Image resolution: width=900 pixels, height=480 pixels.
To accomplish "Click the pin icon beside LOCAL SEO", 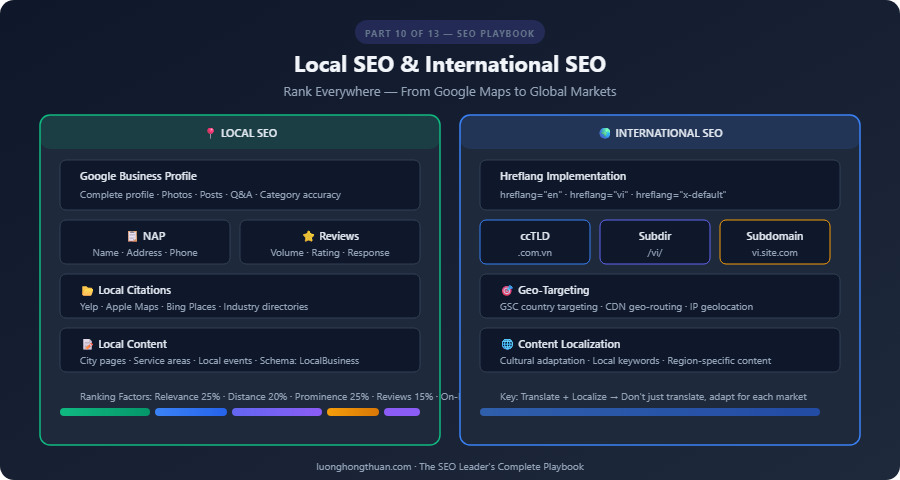I will click(211, 133).
